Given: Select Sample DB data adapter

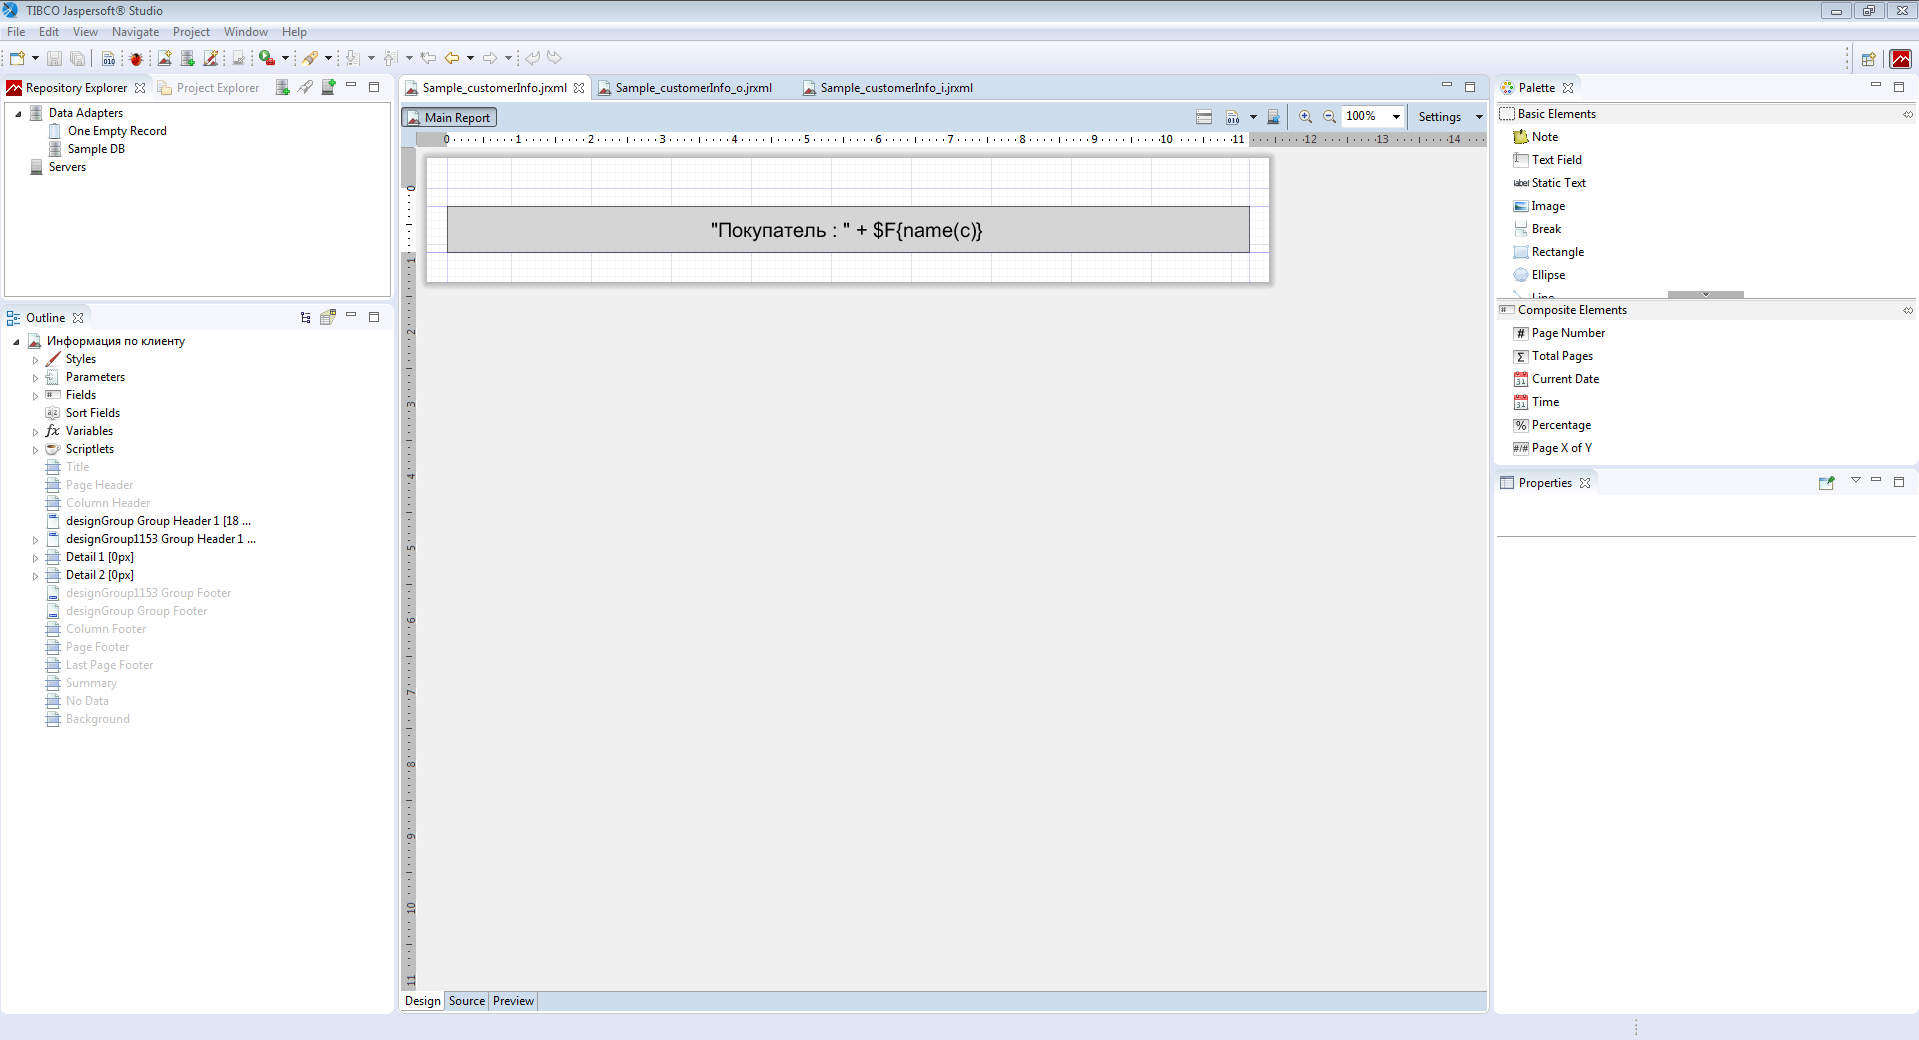Looking at the screenshot, I should [x=96, y=149].
